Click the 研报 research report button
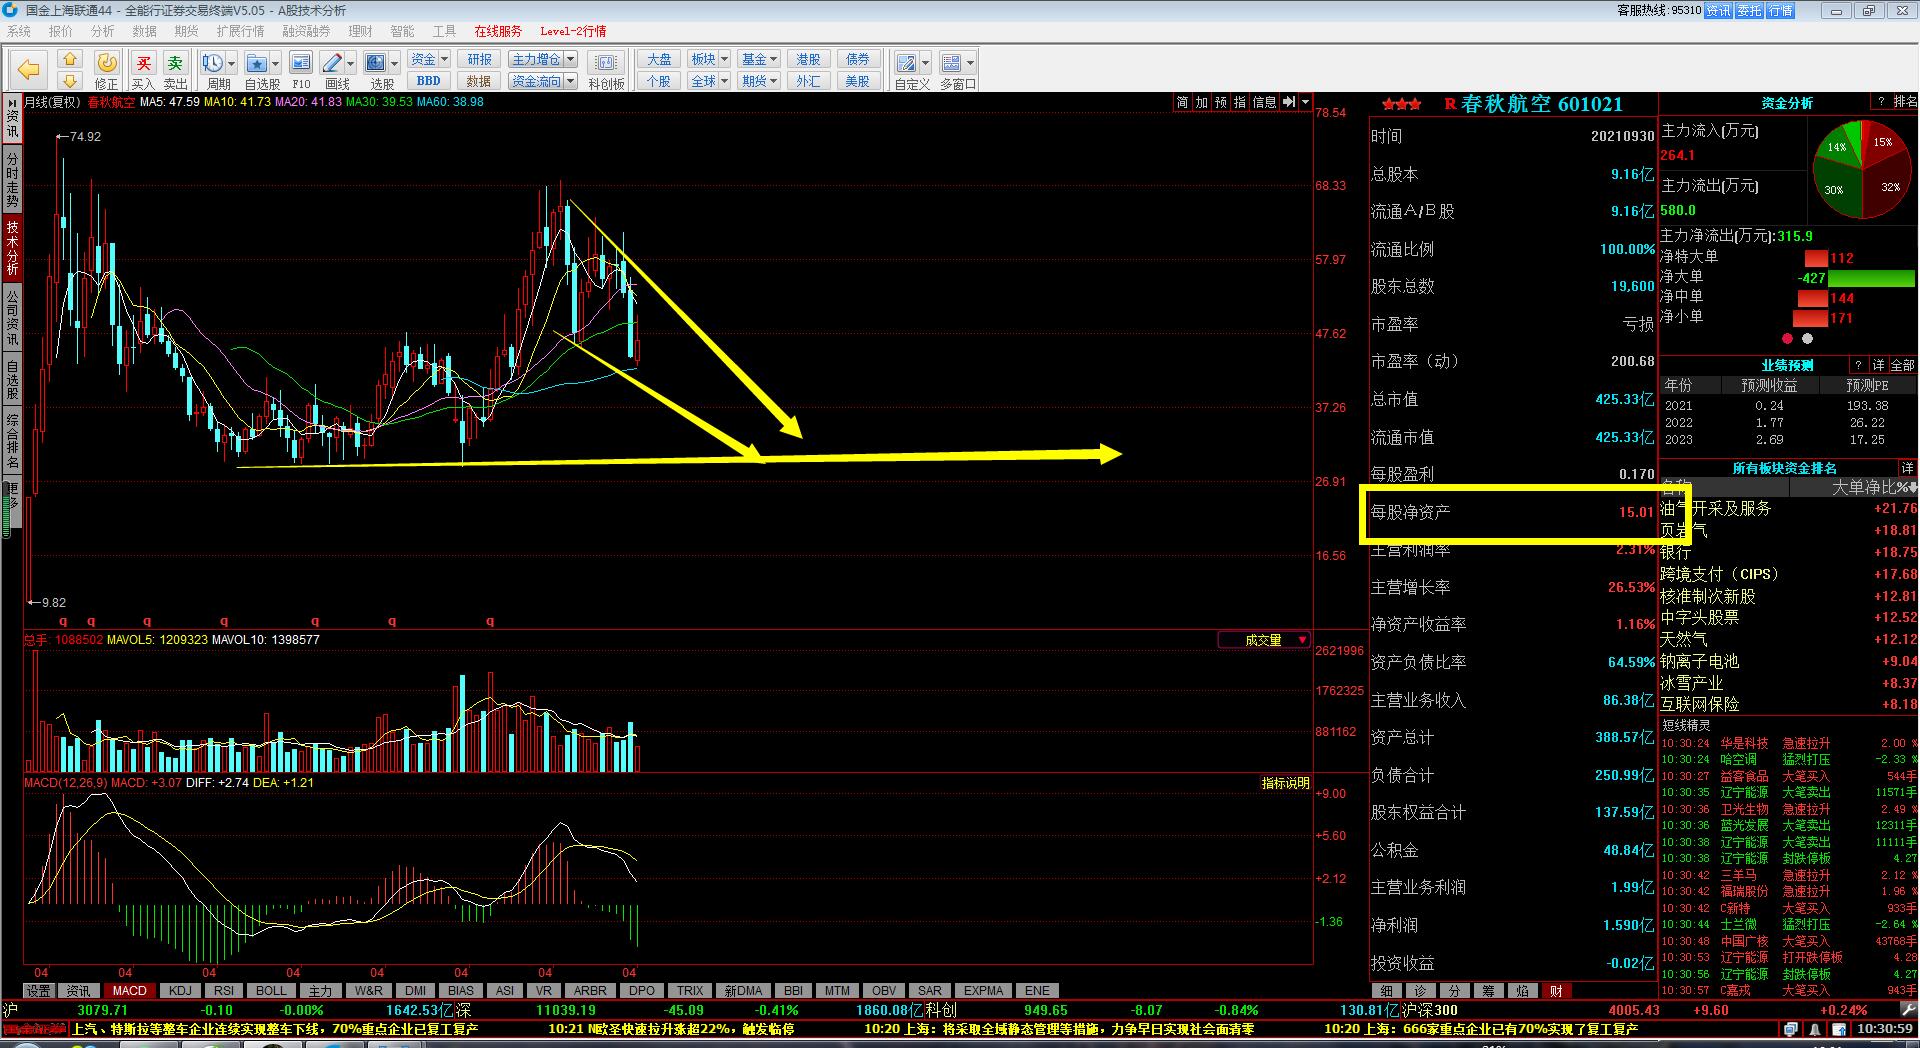Viewport: 1920px width, 1048px height. 479,59
